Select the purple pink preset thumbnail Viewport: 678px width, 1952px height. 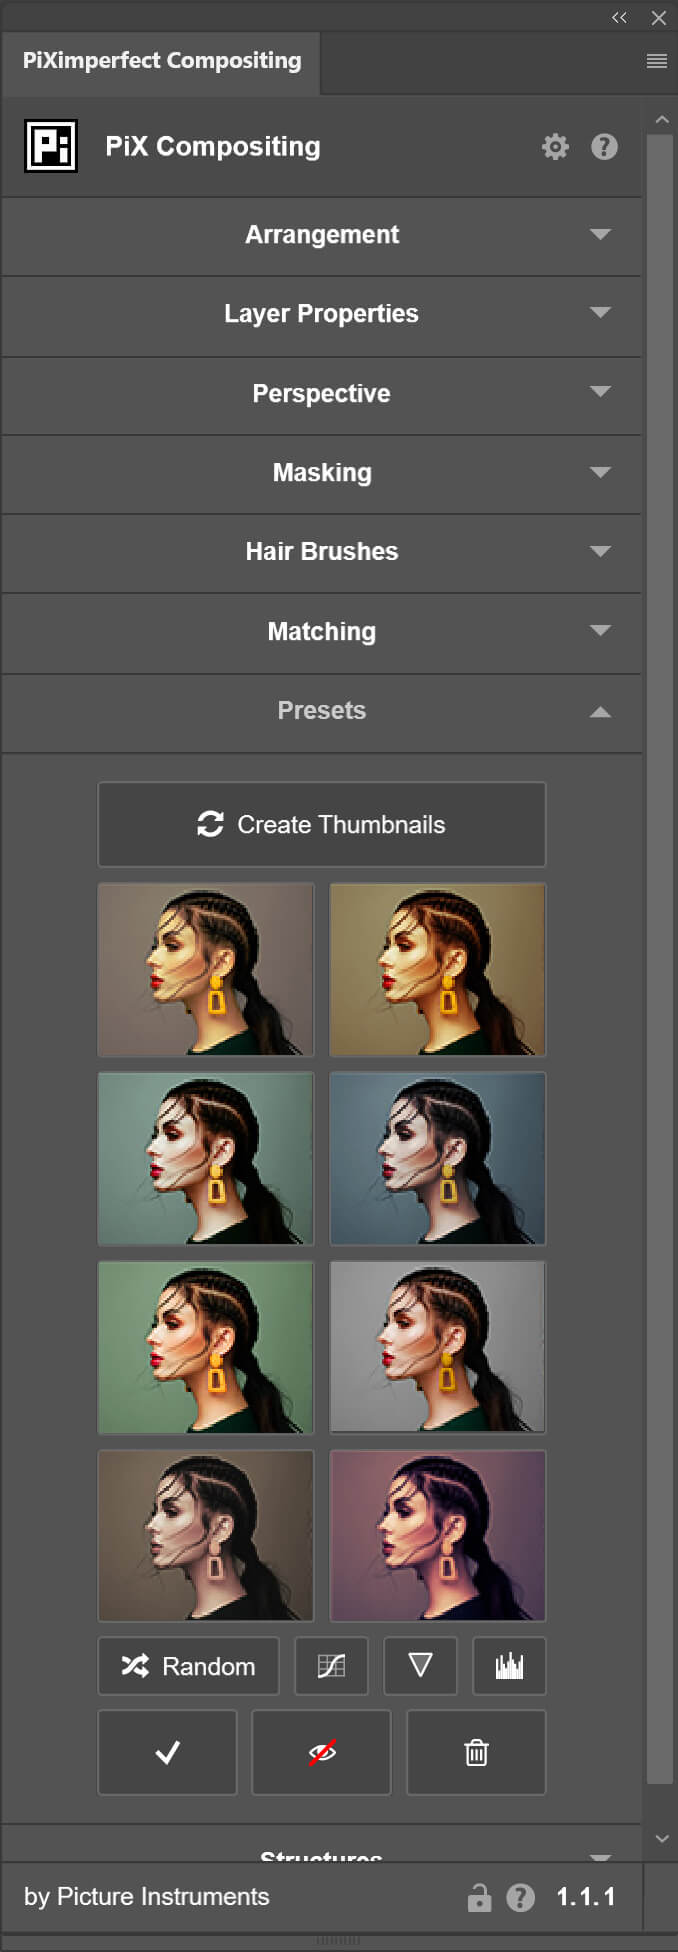[x=438, y=1535]
